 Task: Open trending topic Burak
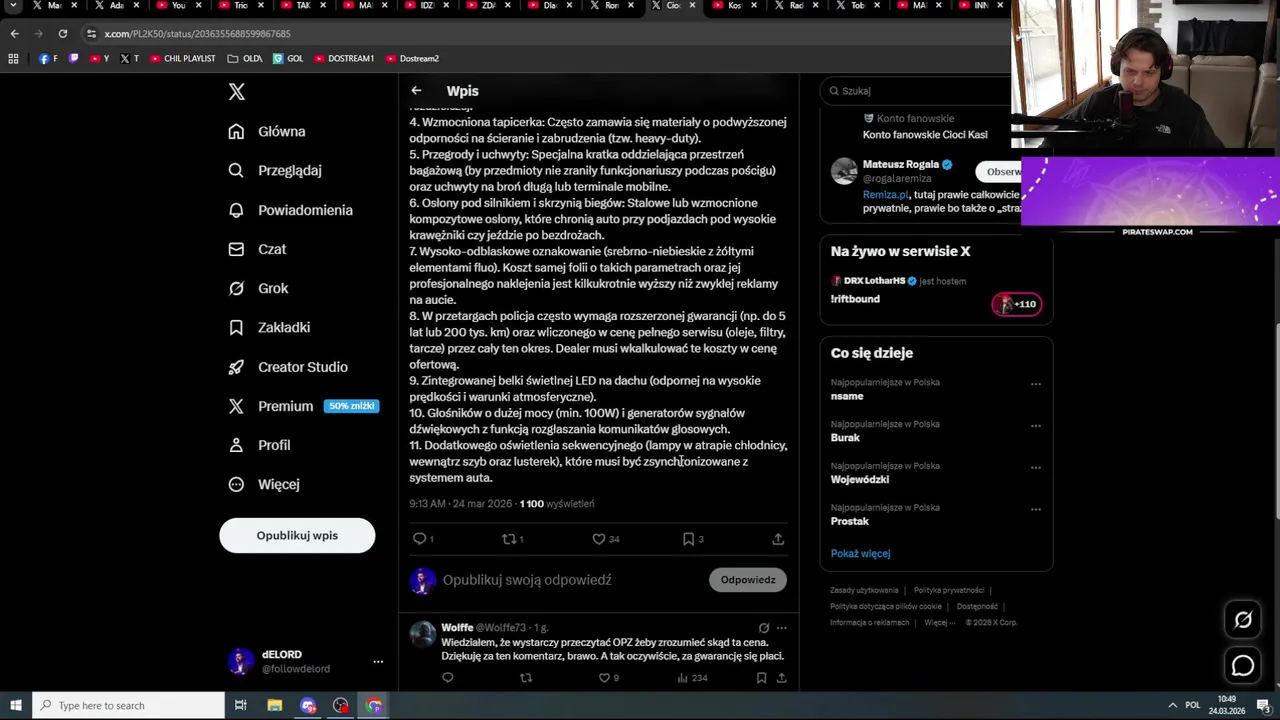[845, 438]
